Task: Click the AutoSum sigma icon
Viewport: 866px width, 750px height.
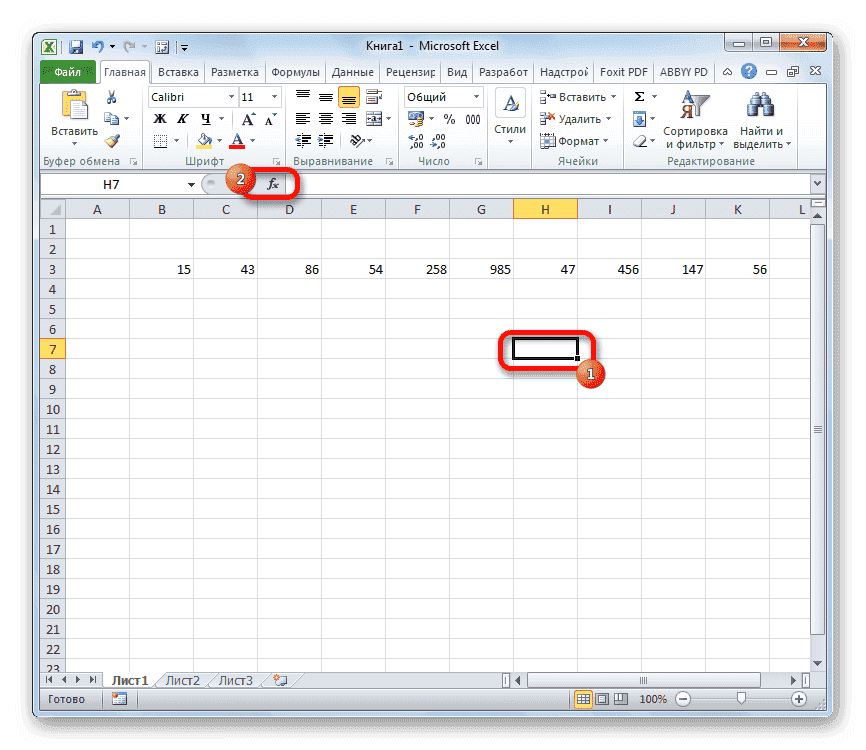Action: pos(638,95)
